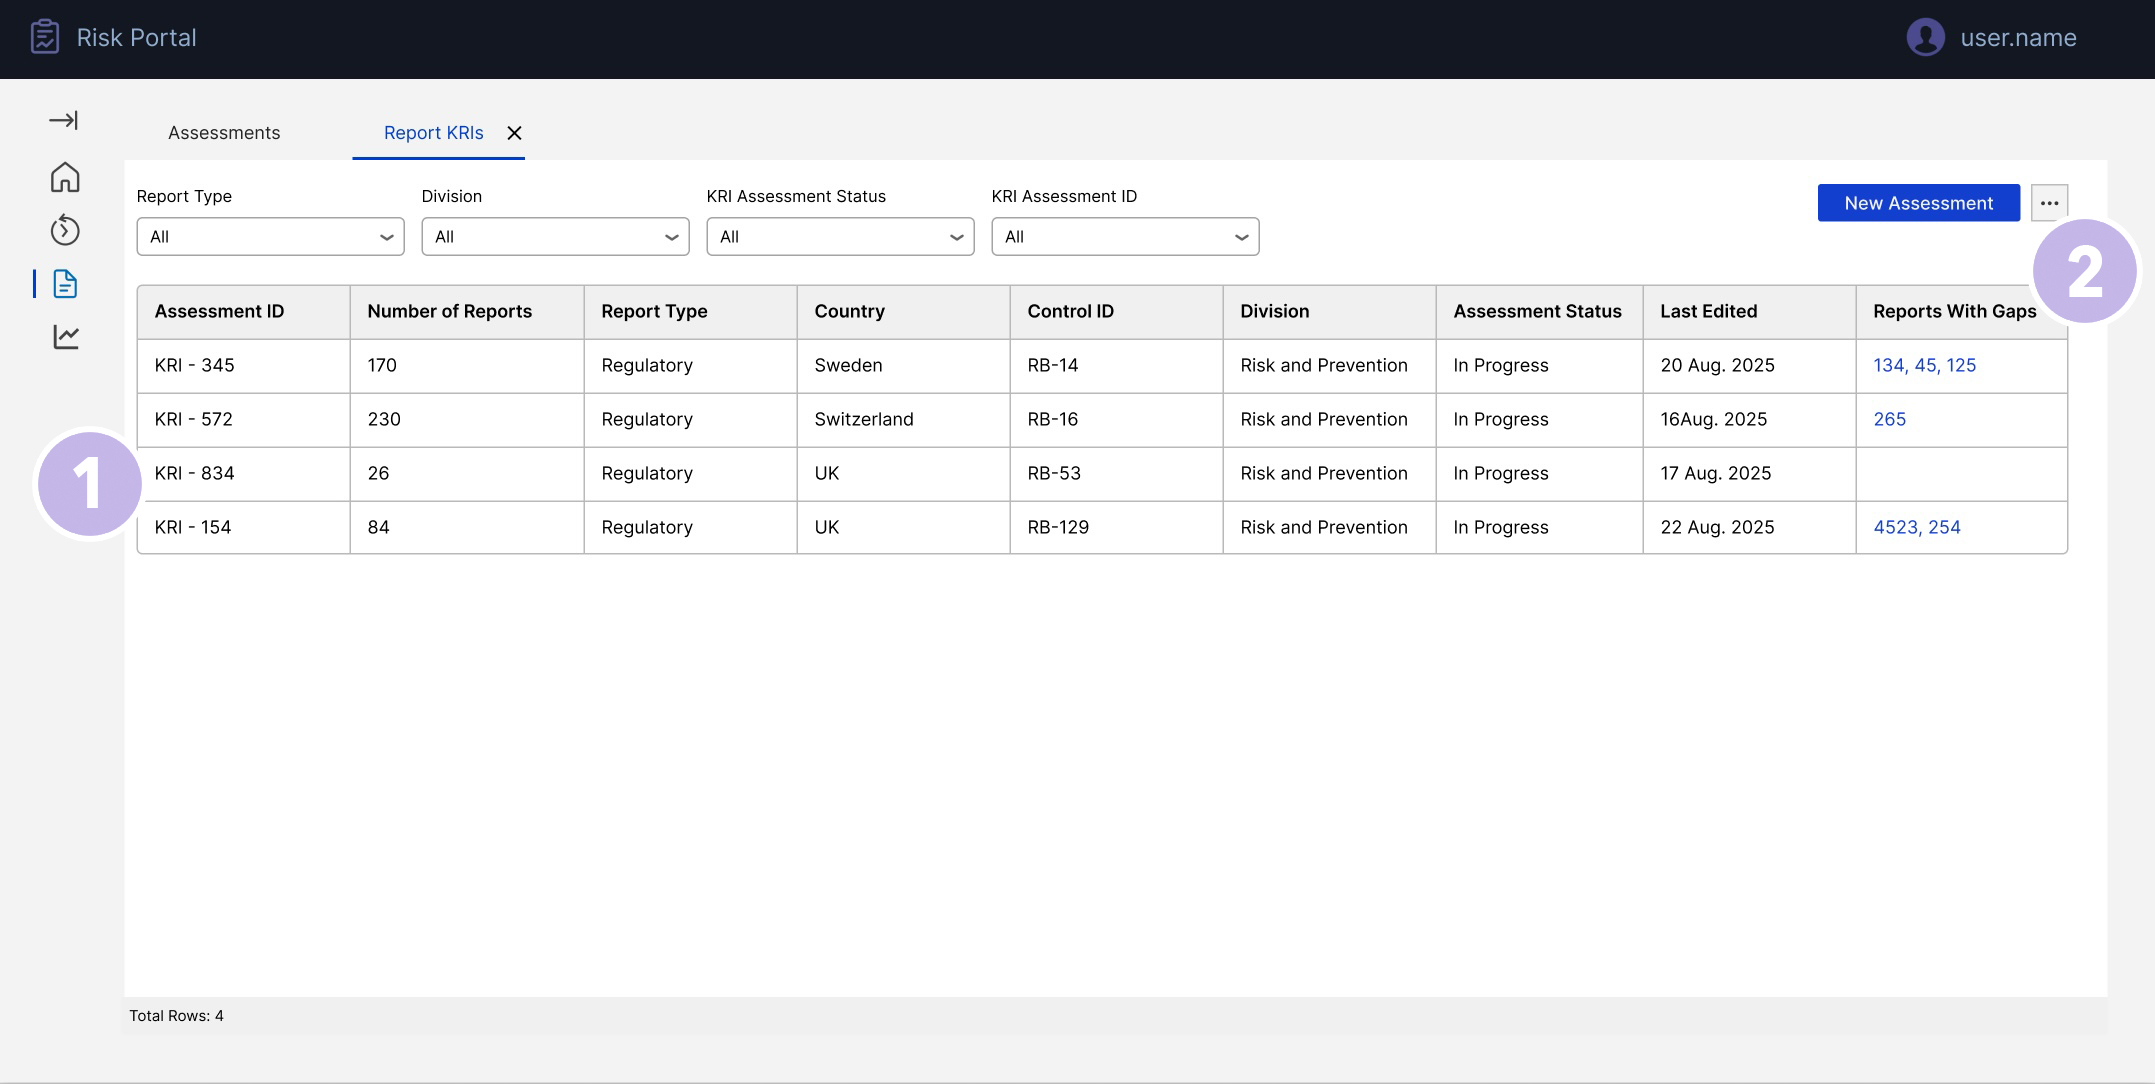Click the user.name label

tap(2018, 38)
